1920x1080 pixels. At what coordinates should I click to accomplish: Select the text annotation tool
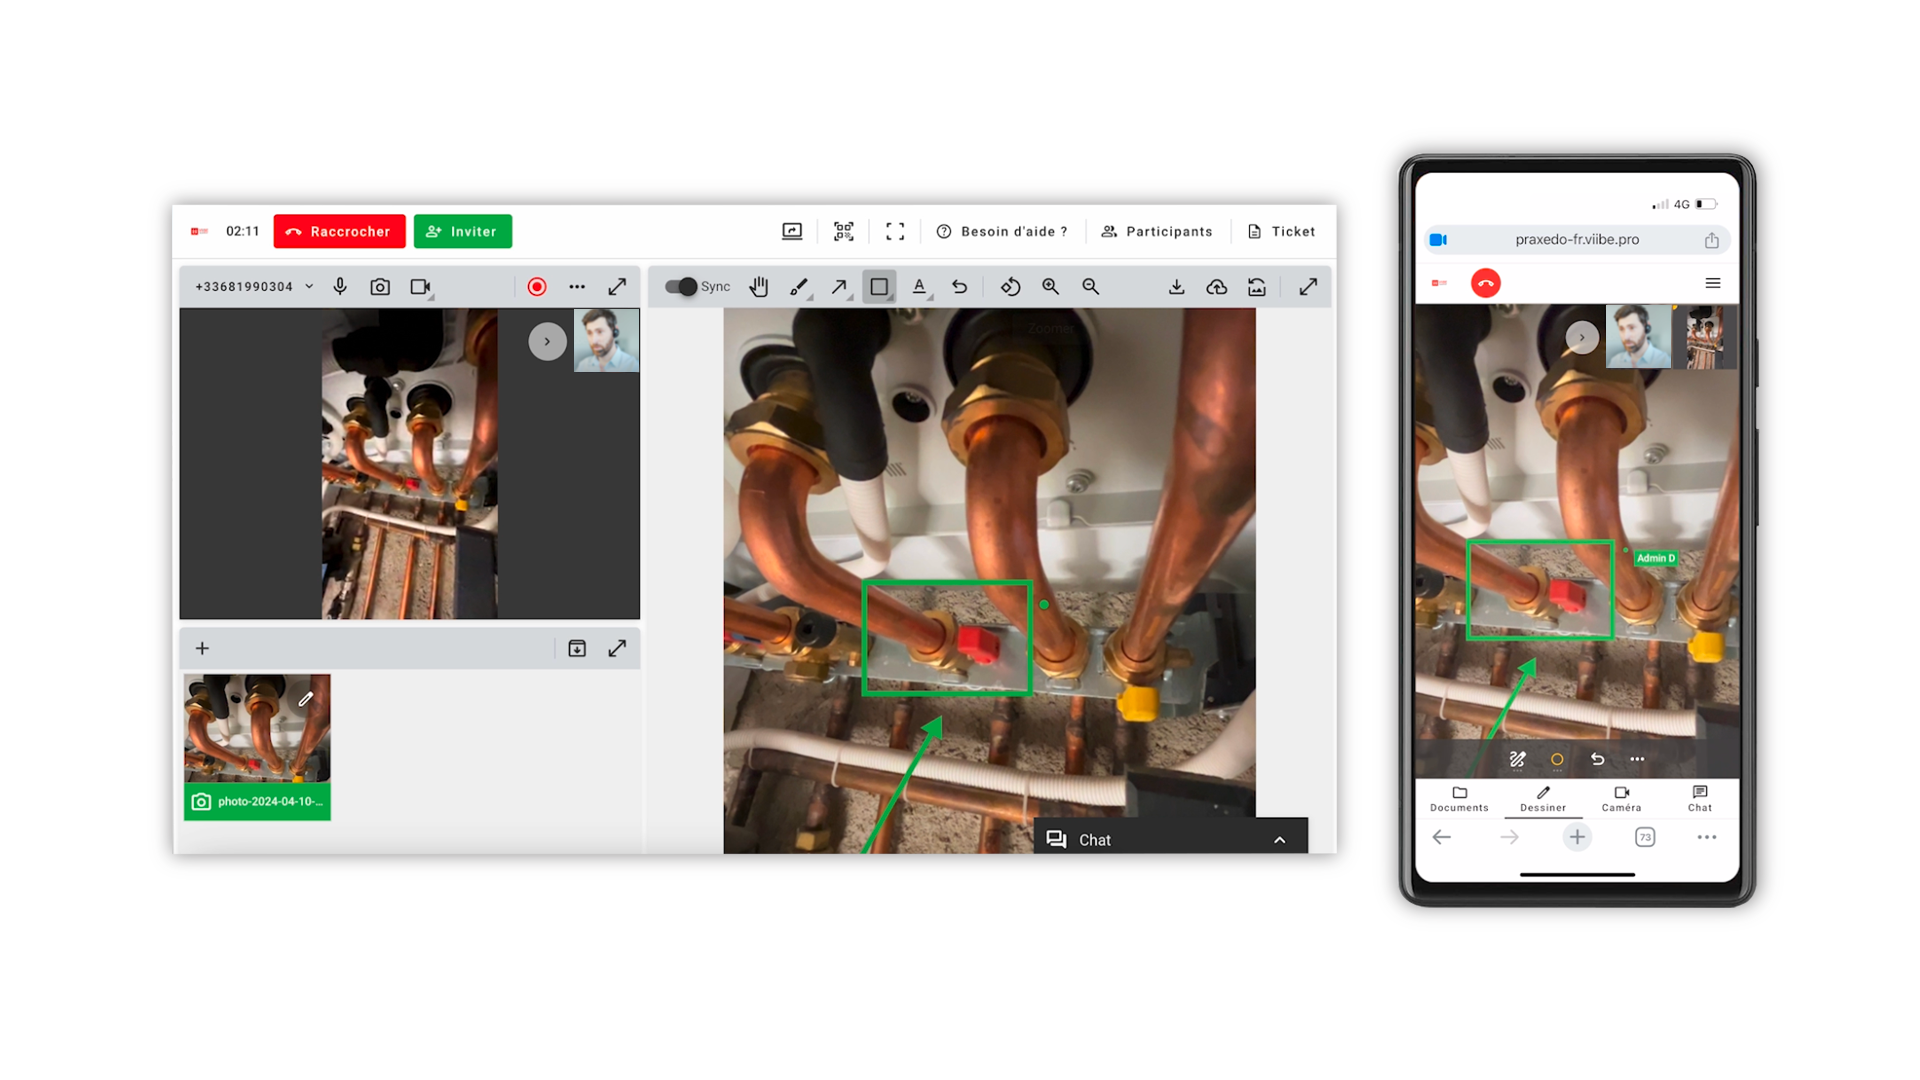click(919, 287)
